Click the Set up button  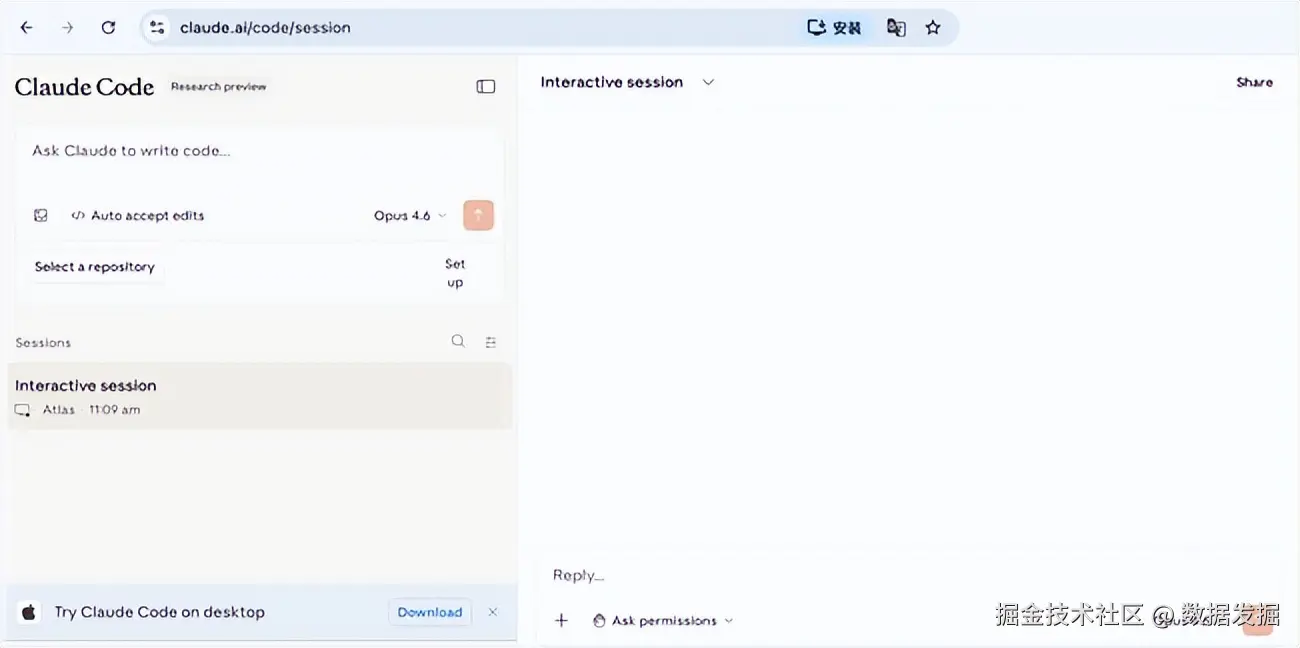[455, 273]
